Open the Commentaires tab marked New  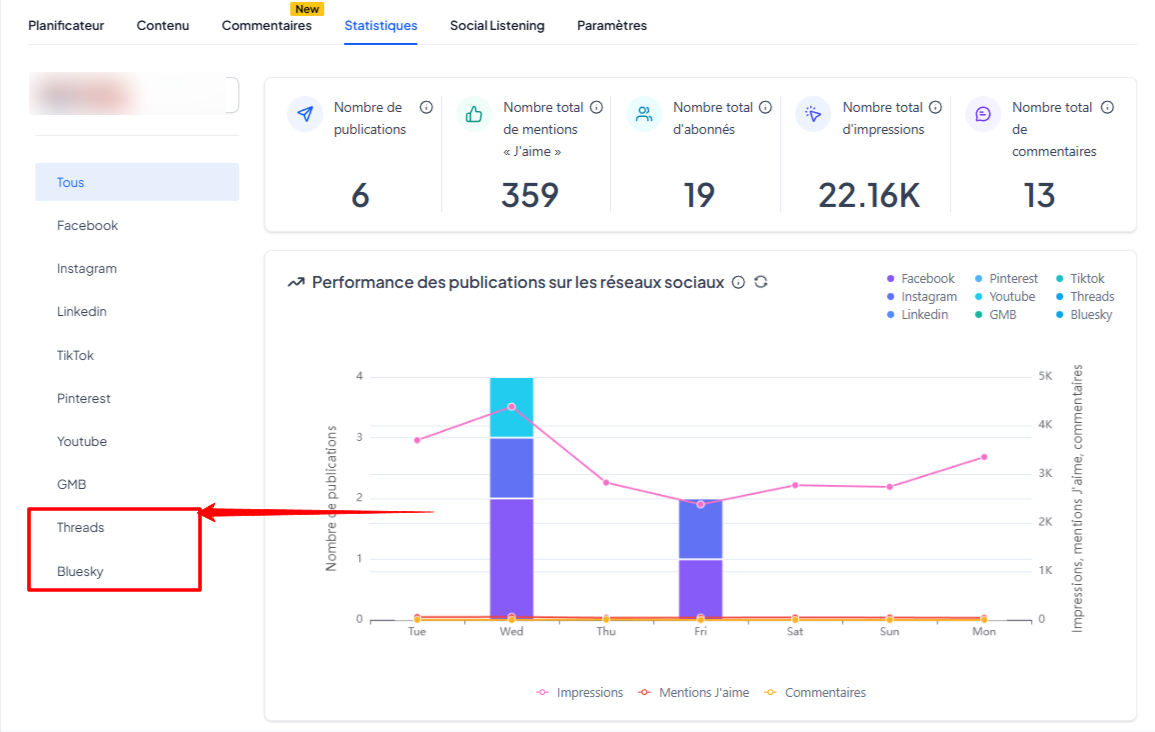tap(267, 25)
